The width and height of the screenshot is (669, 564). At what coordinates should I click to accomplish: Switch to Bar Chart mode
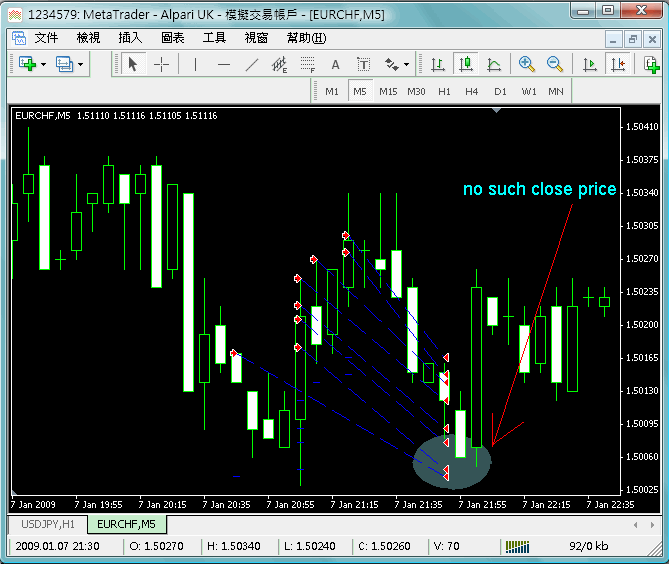point(437,65)
